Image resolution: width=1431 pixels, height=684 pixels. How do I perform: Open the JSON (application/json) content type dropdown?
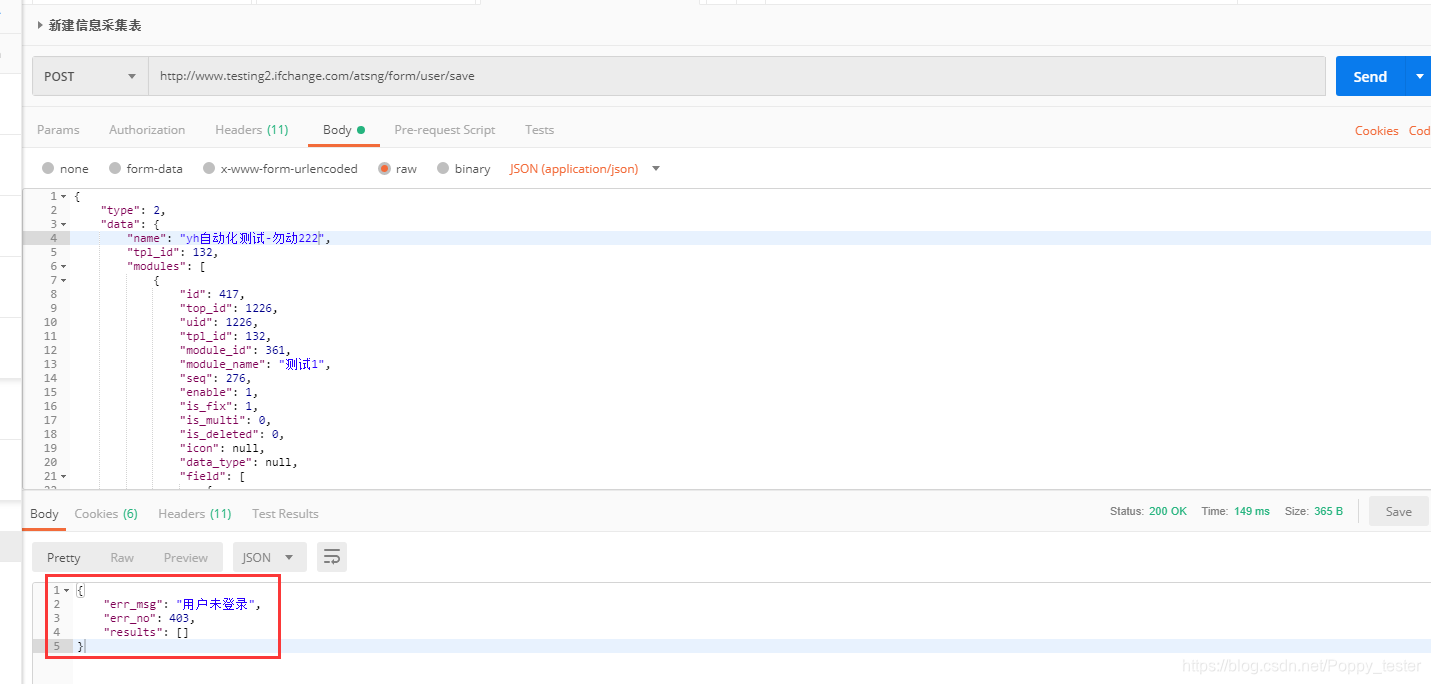585,169
